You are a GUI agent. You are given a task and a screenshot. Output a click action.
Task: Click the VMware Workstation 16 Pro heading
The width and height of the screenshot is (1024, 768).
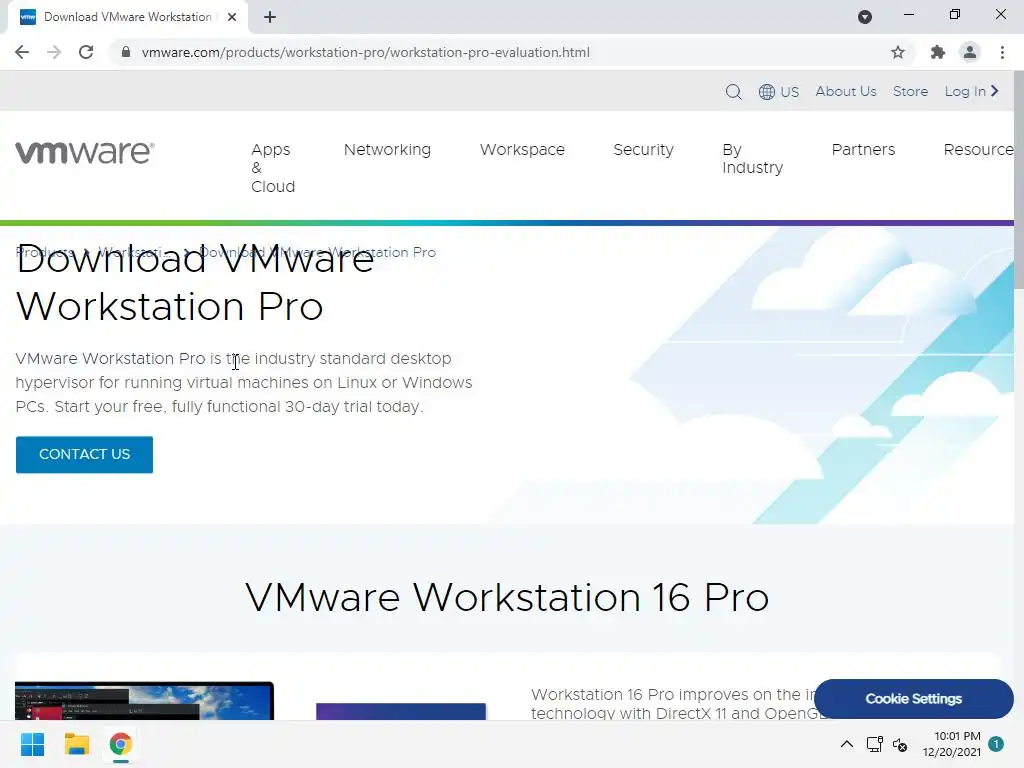(507, 598)
